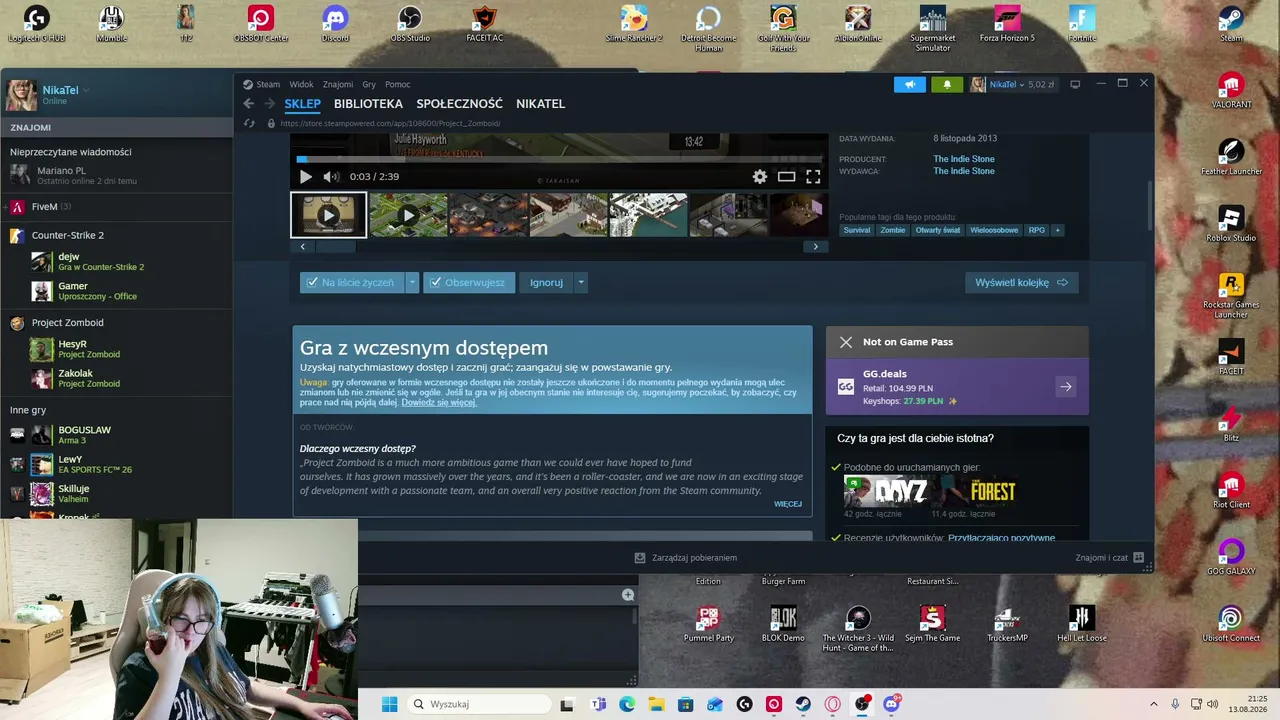Switch Steam to Big Picture mode icon
Screen dimensions: 1280x720
tap(1075, 84)
